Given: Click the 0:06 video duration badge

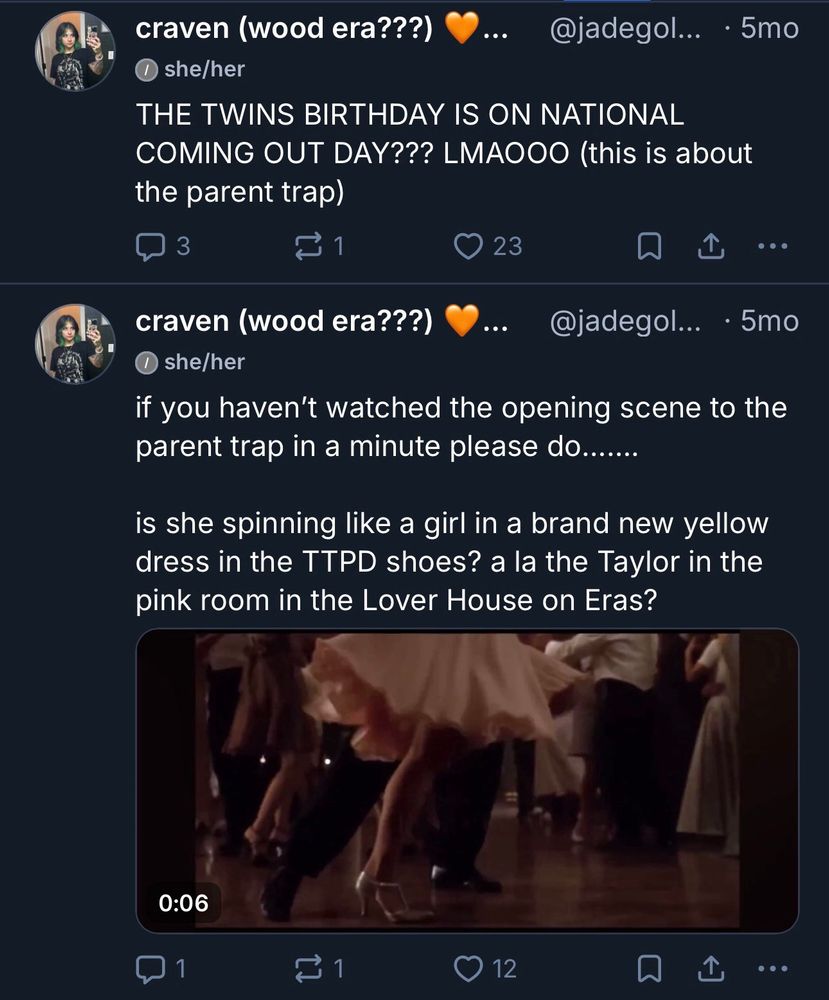Looking at the screenshot, I should (x=184, y=902).
